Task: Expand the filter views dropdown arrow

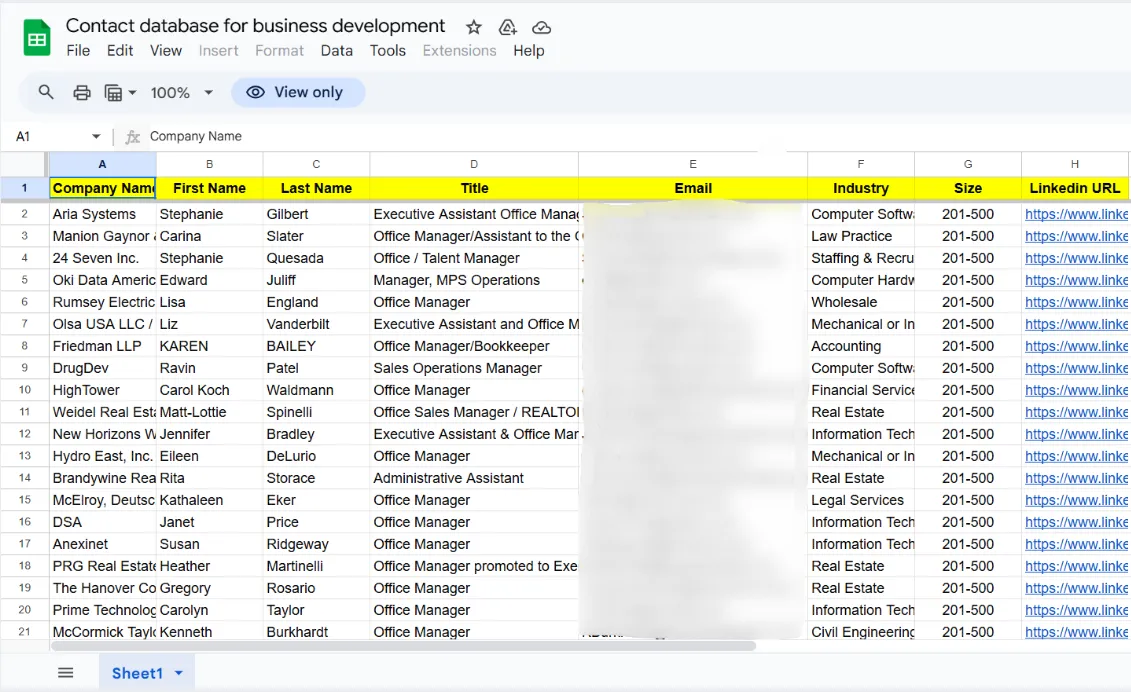Action: [x=132, y=92]
